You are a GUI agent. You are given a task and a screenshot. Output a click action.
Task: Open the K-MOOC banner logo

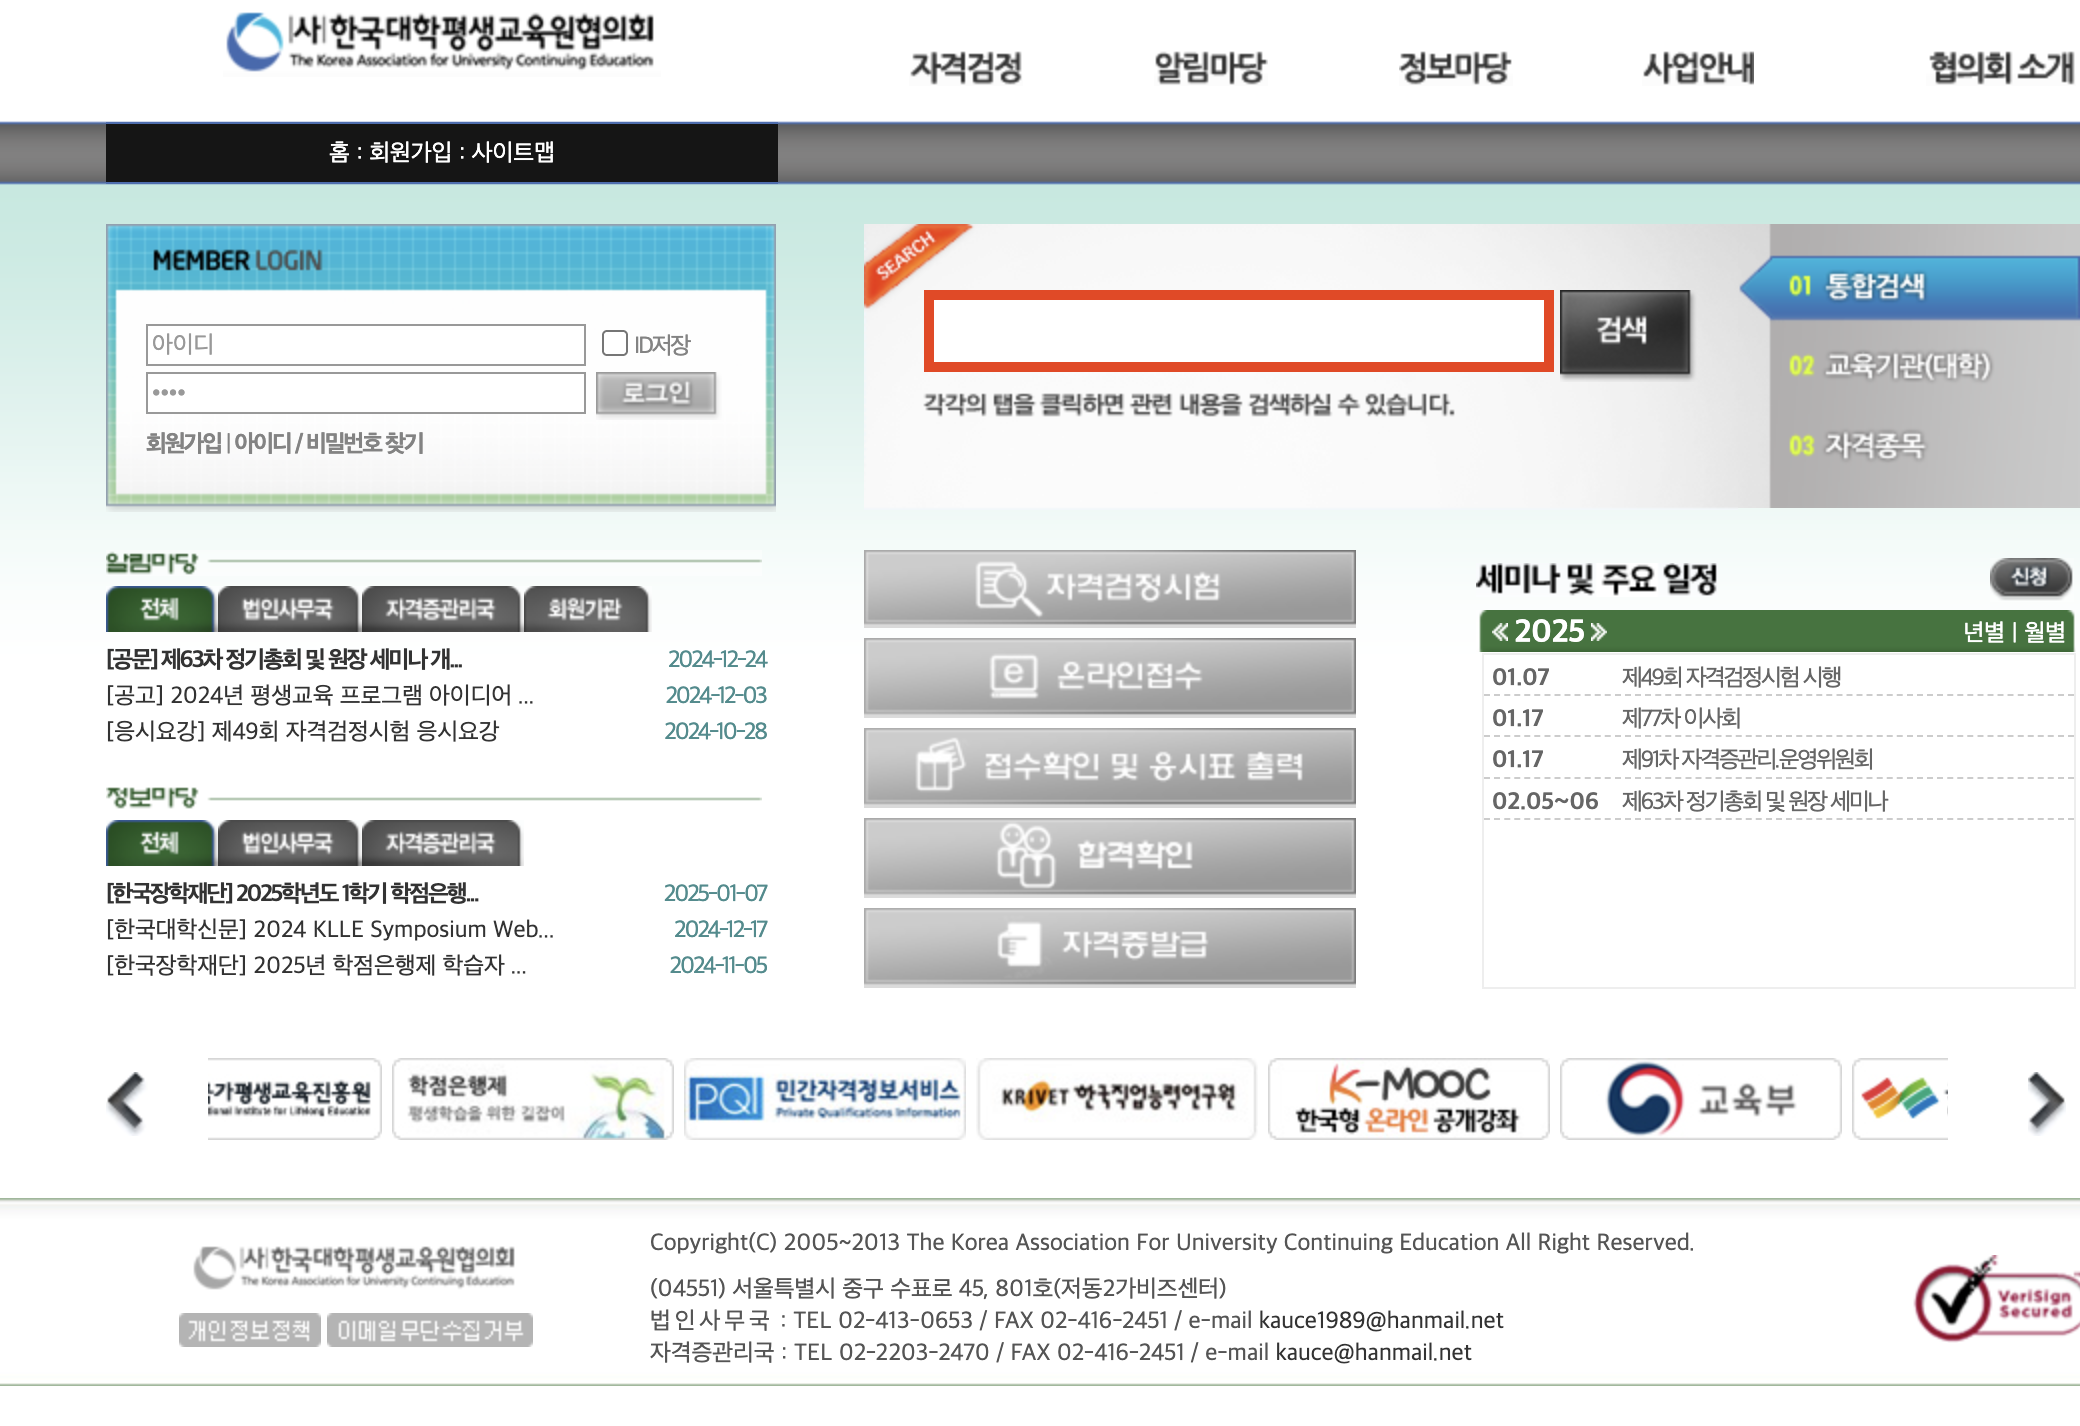pyautogui.click(x=1407, y=1099)
